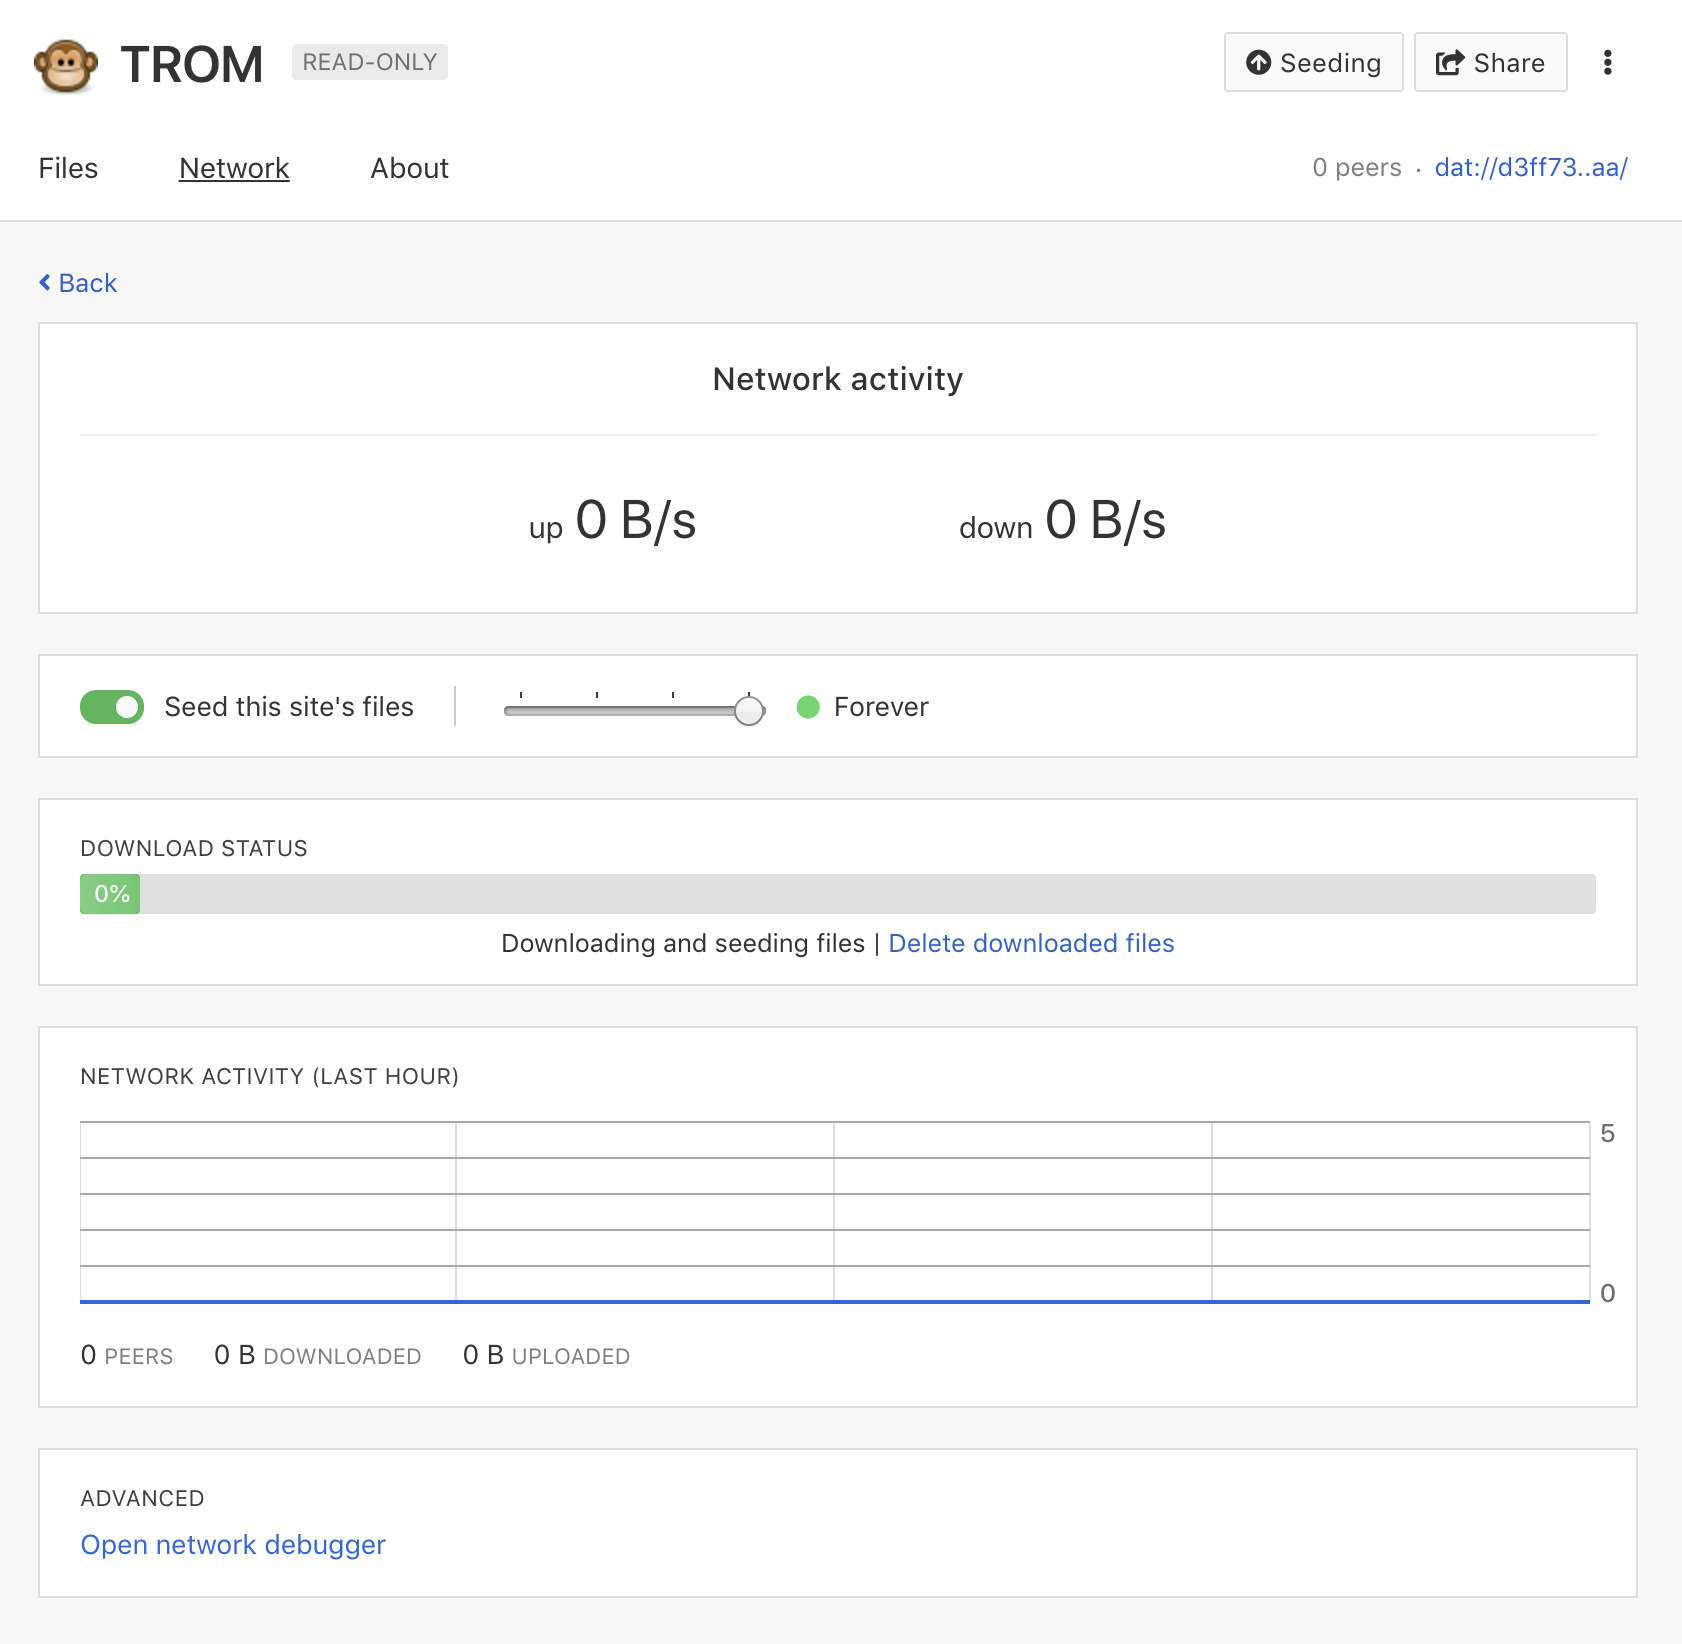The height and width of the screenshot is (1644, 1682).
Task: Open the three-dot more options menu
Action: point(1607,62)
